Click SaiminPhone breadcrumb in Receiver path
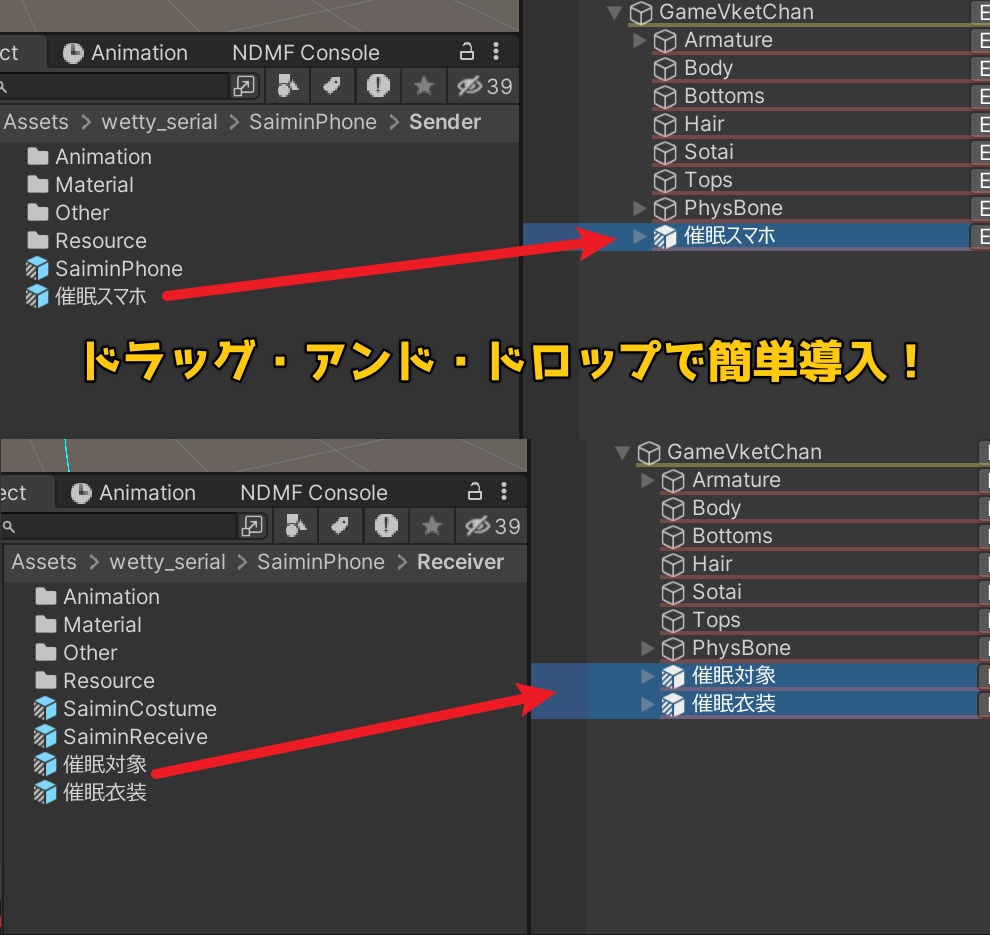Viewport: 990px width, 935px height. [x=321, y=561]
